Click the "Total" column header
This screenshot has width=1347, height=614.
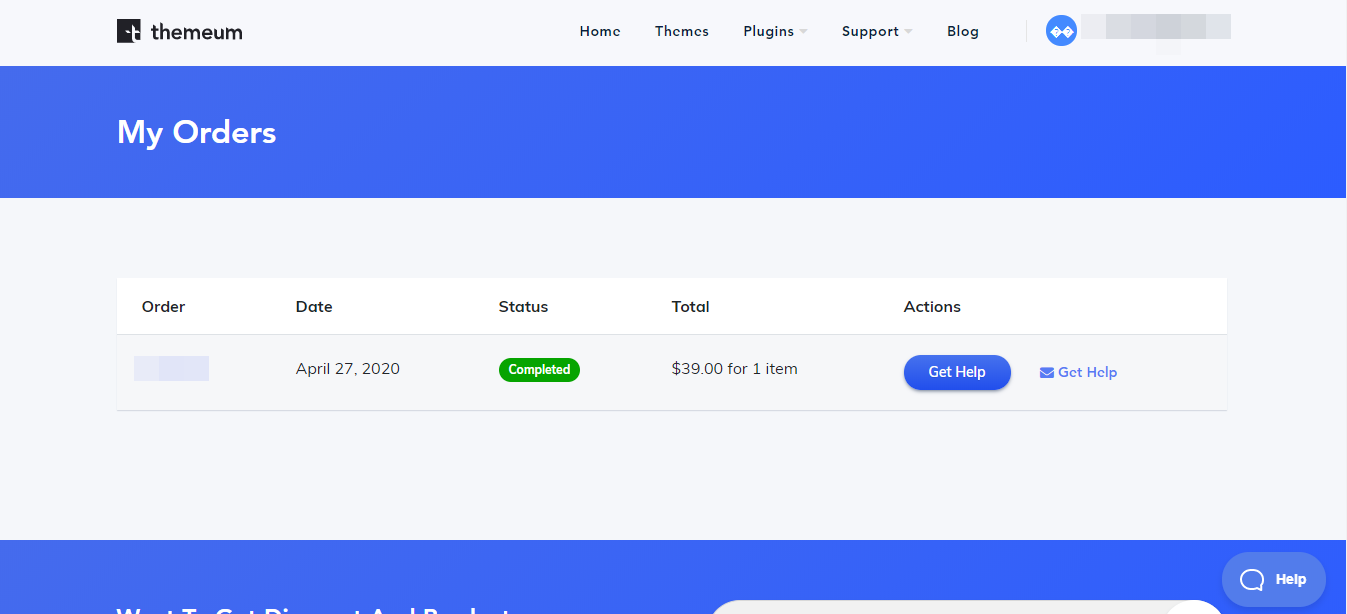tap(691, 307)
